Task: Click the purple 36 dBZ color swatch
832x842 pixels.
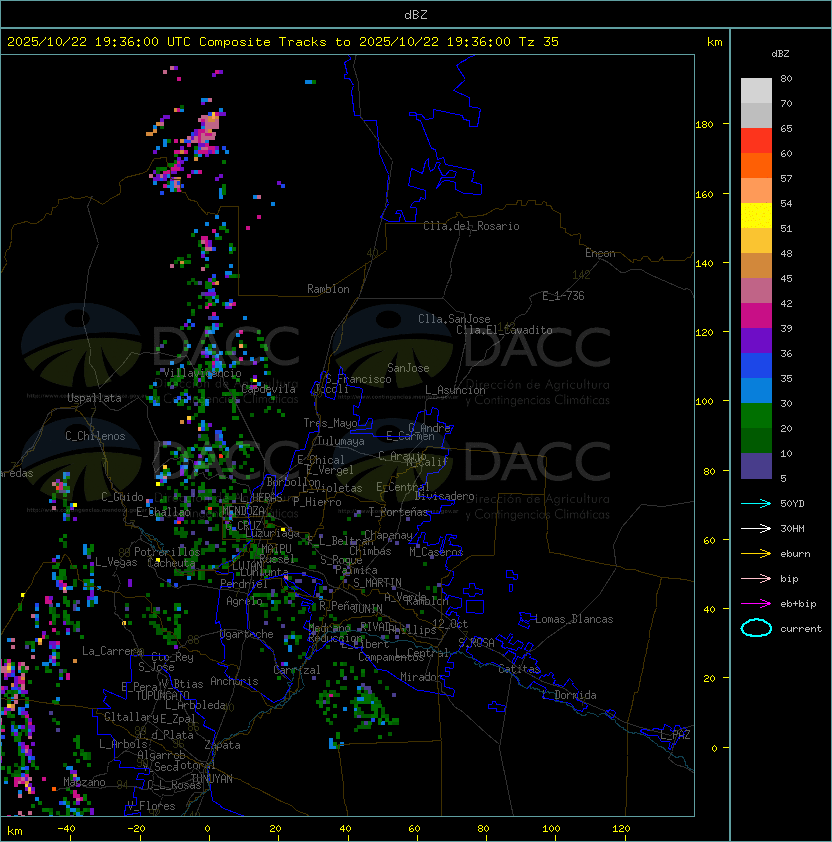Action: point(756,340)
